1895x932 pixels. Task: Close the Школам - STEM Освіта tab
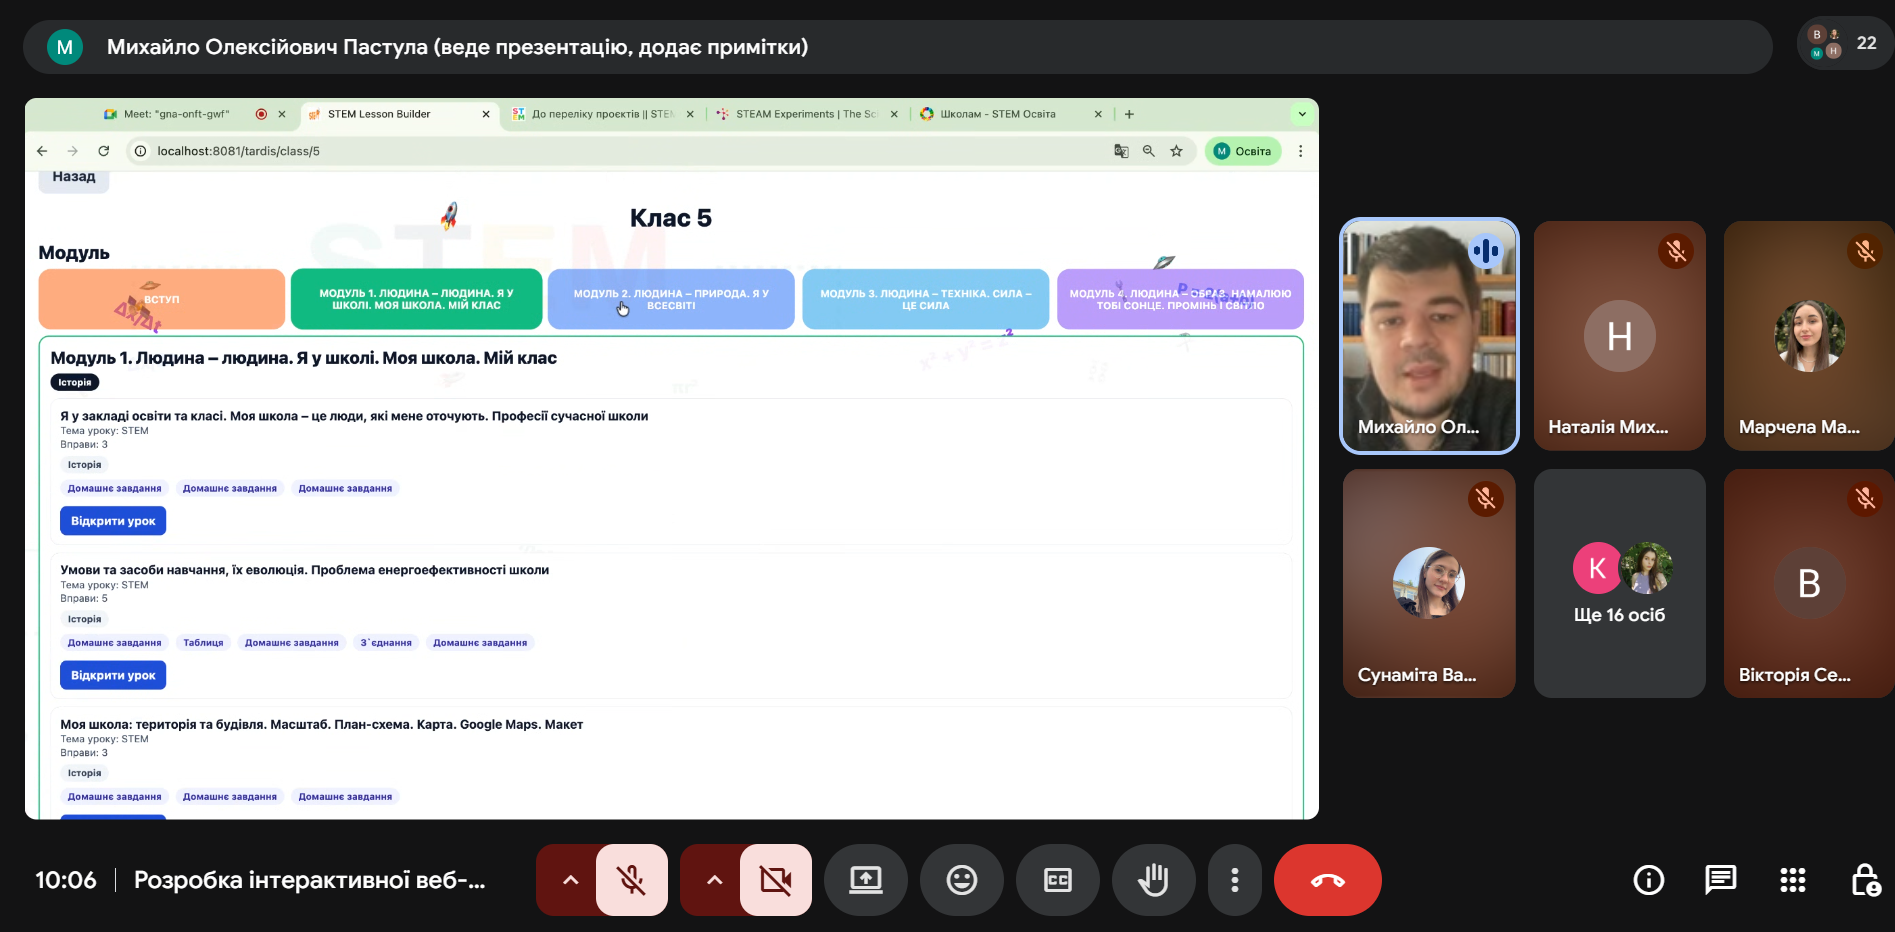[1098, 114]
